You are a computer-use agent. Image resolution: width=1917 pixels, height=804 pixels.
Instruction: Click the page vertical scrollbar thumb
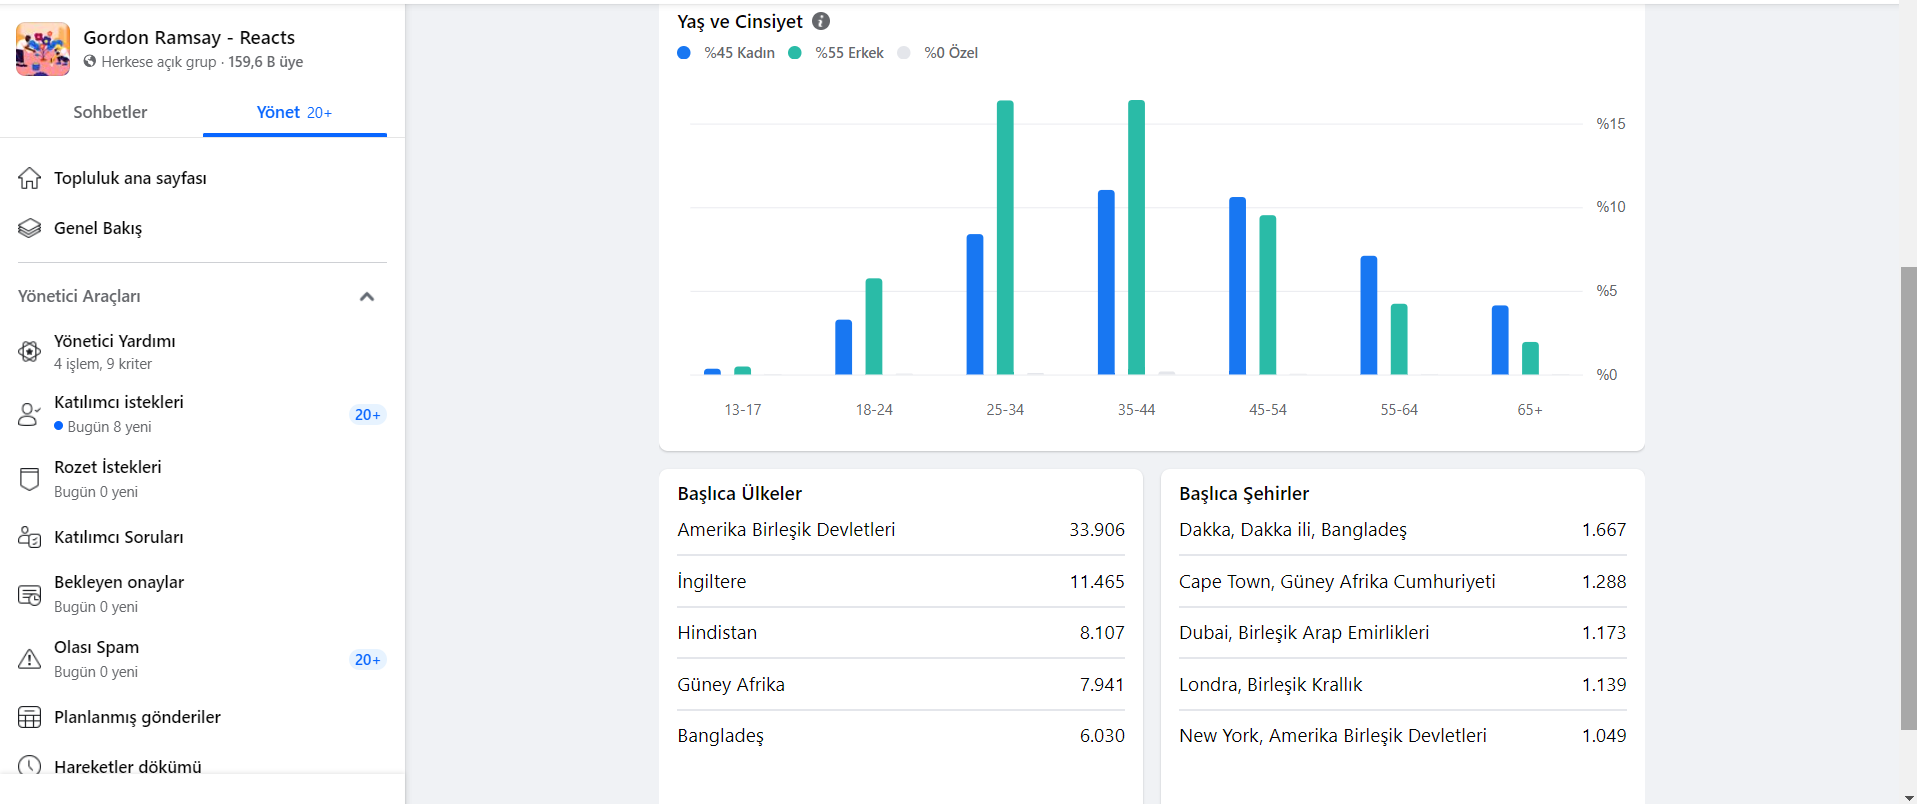[x=1909, y=498]
